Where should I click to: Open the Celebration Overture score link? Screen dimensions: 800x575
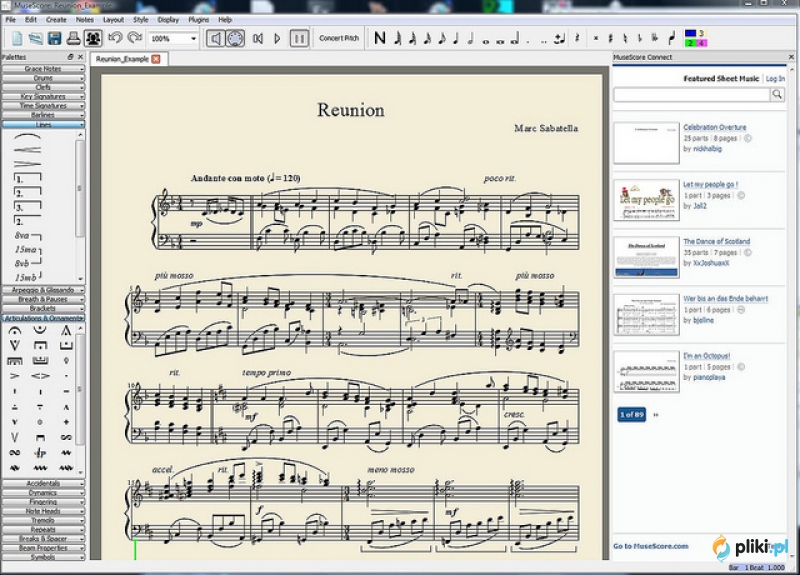pyautogui.click(x=714, y=127)
